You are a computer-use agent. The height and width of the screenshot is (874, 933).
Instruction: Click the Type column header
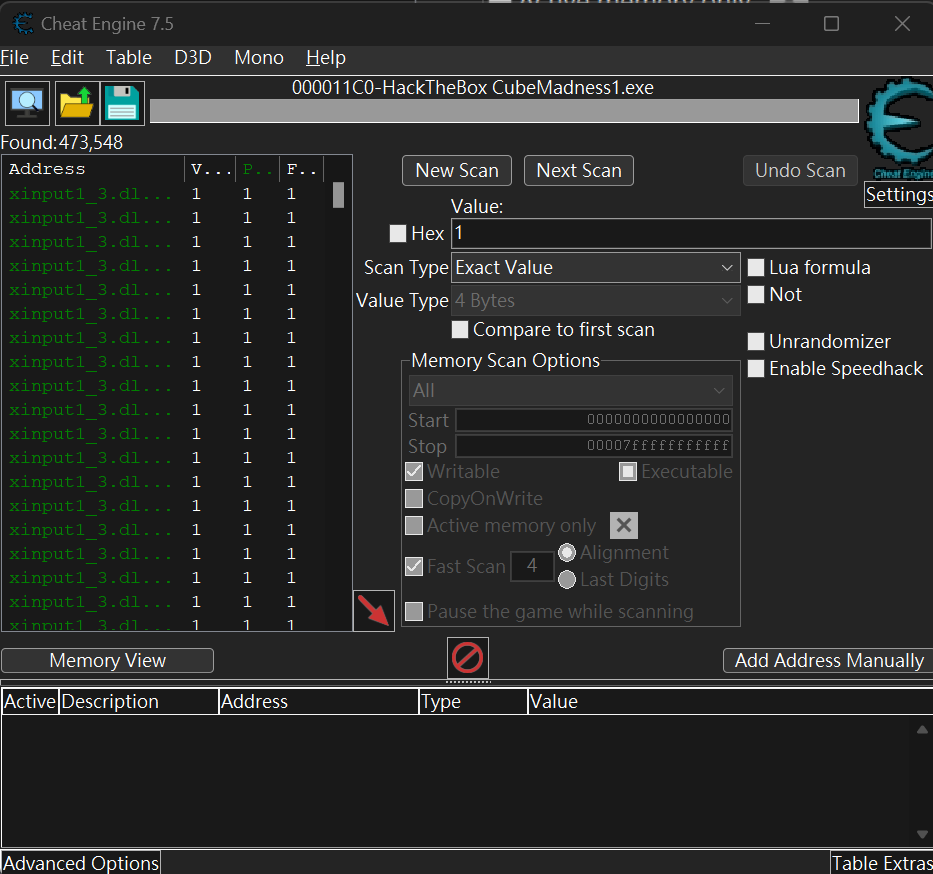[473, 701]
